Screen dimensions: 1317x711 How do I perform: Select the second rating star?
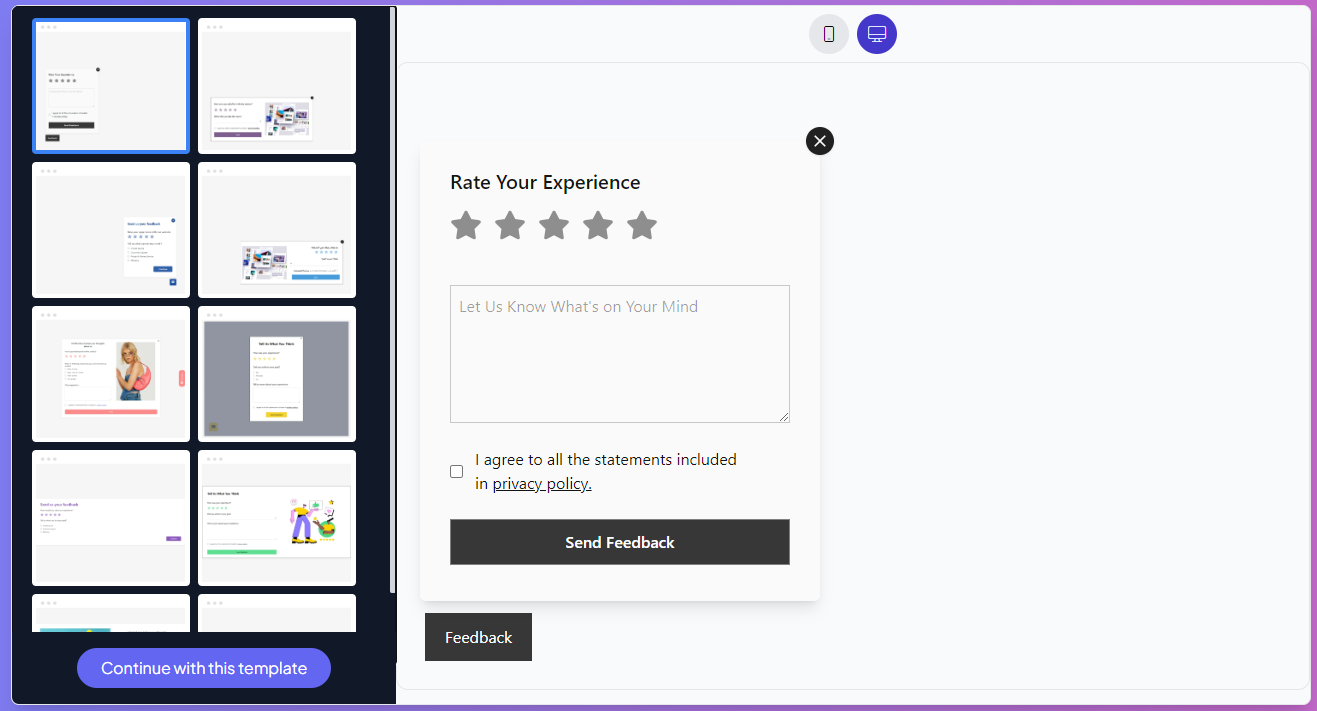coord(510,225)
